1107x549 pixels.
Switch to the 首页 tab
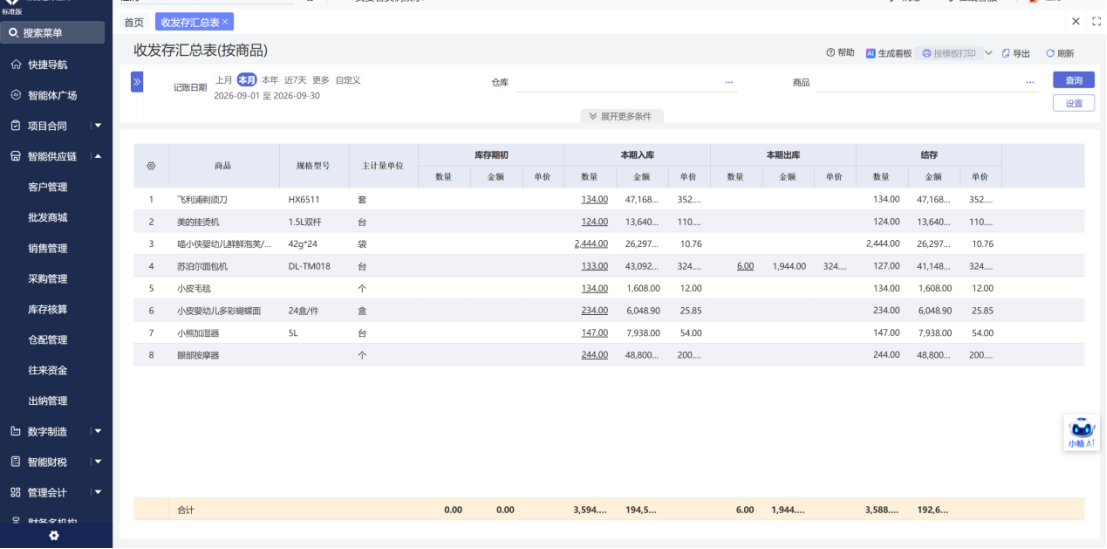point(133,23)
